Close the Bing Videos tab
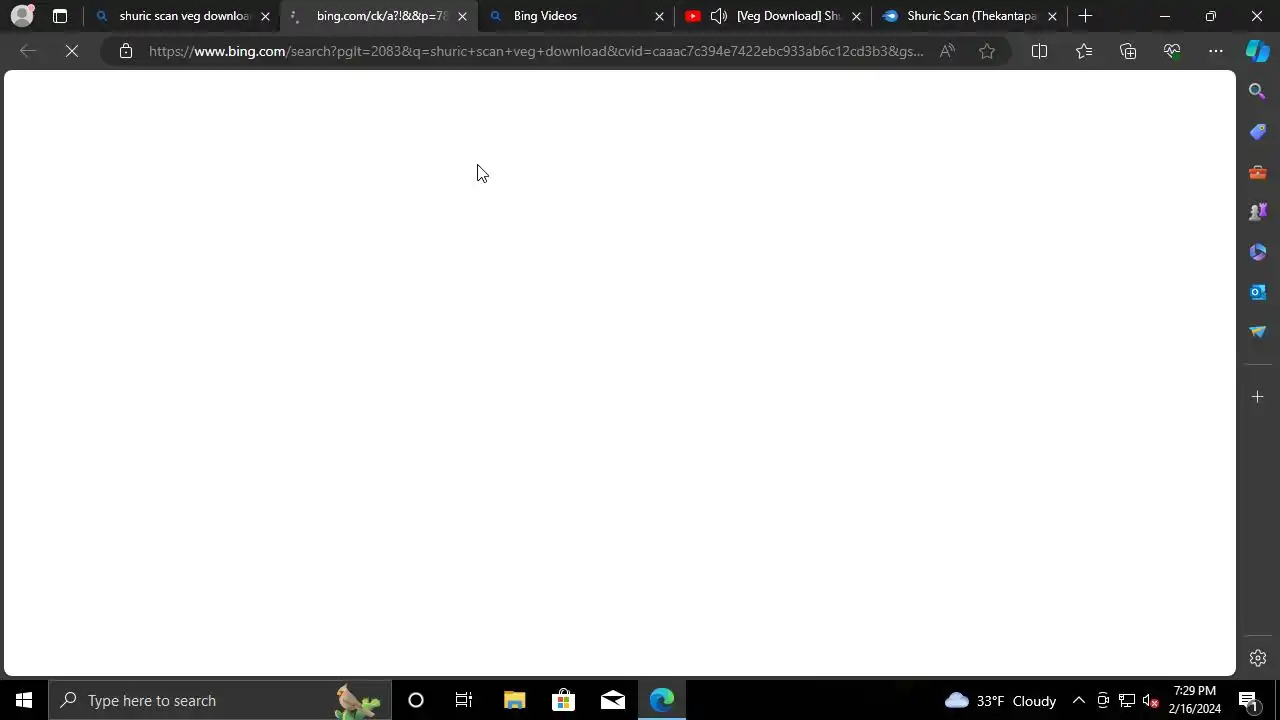Screen dimensions: 1280x720 [659, 16]
